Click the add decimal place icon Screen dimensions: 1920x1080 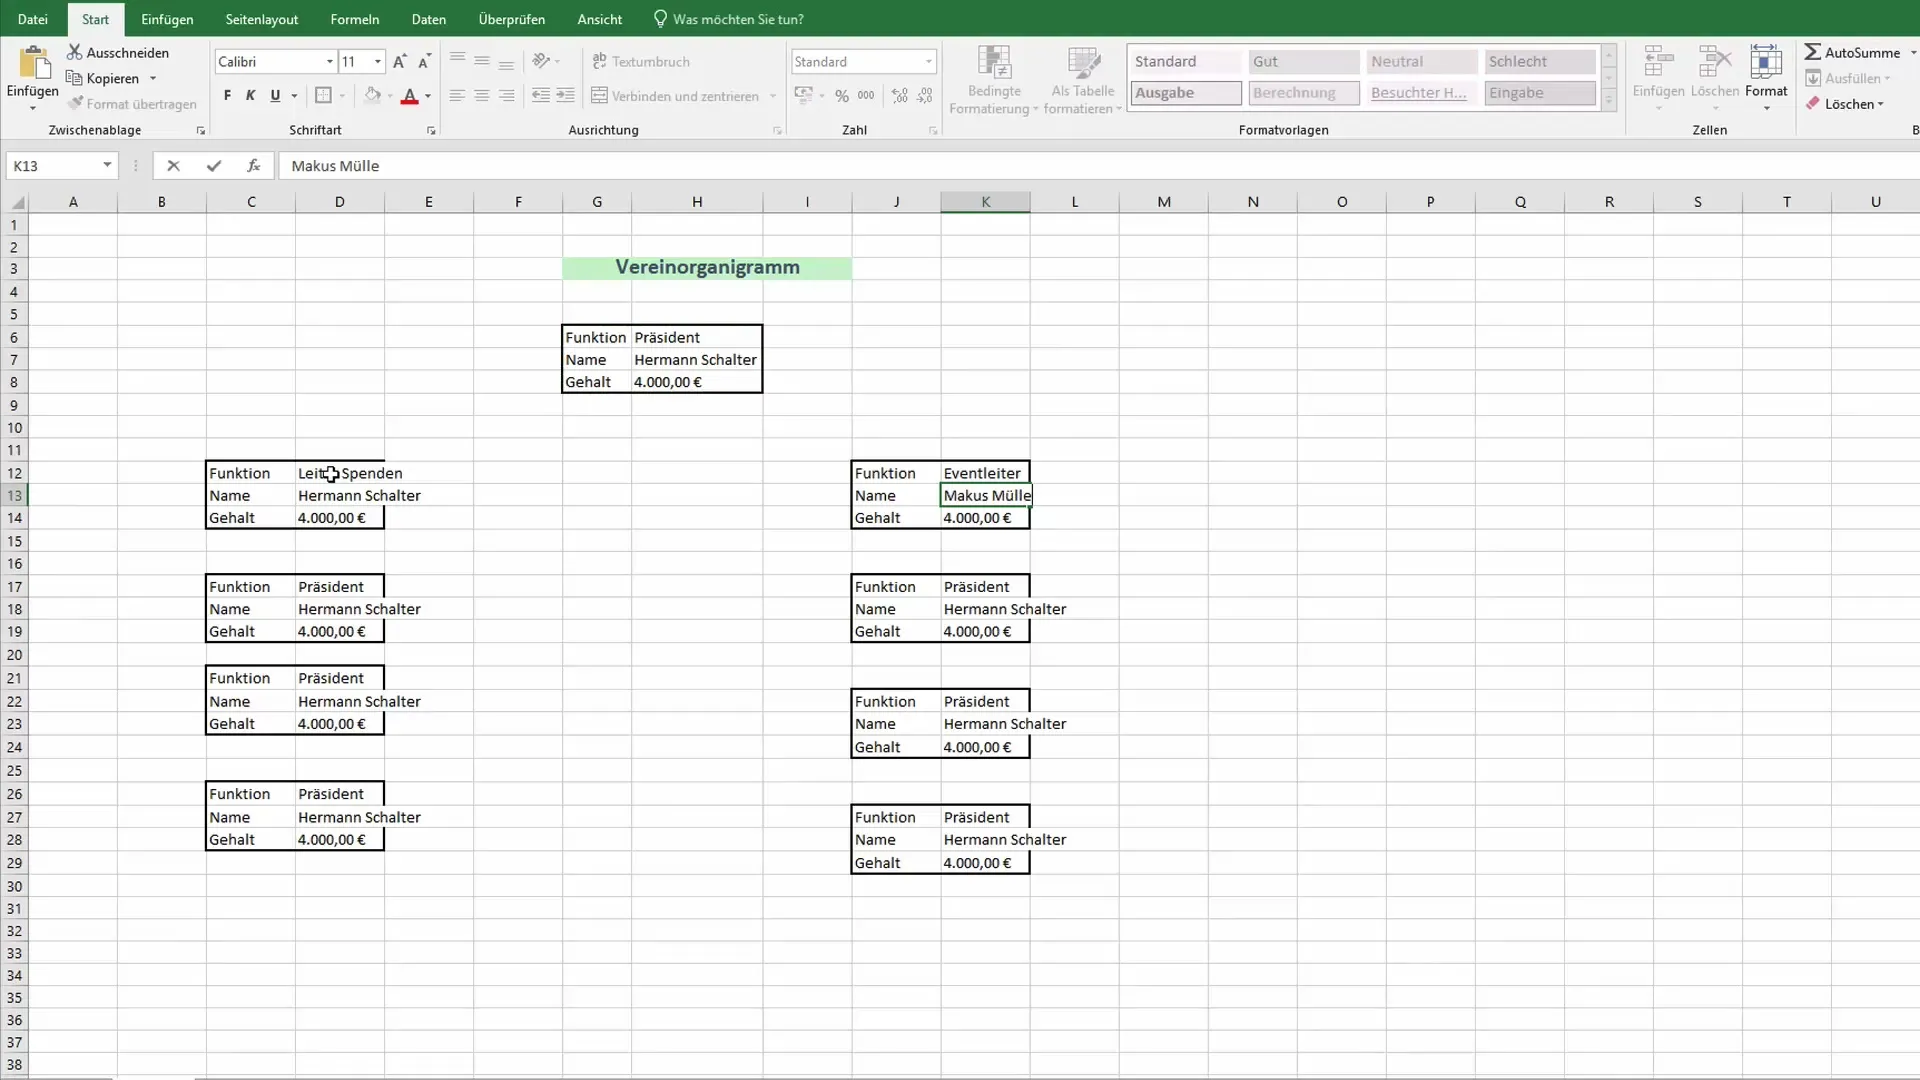pyautogui.click(x=900, y=96)
